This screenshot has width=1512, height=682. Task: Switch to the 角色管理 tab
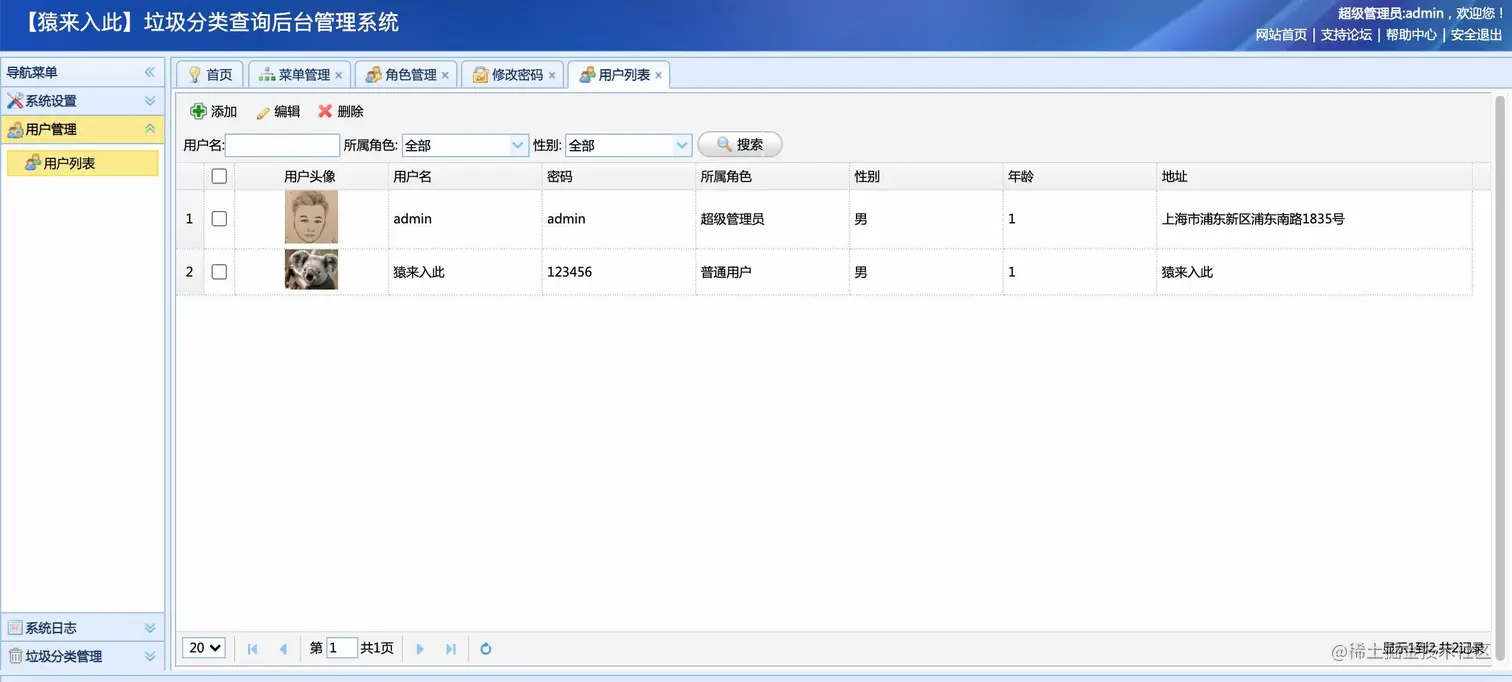click(403, 74)
